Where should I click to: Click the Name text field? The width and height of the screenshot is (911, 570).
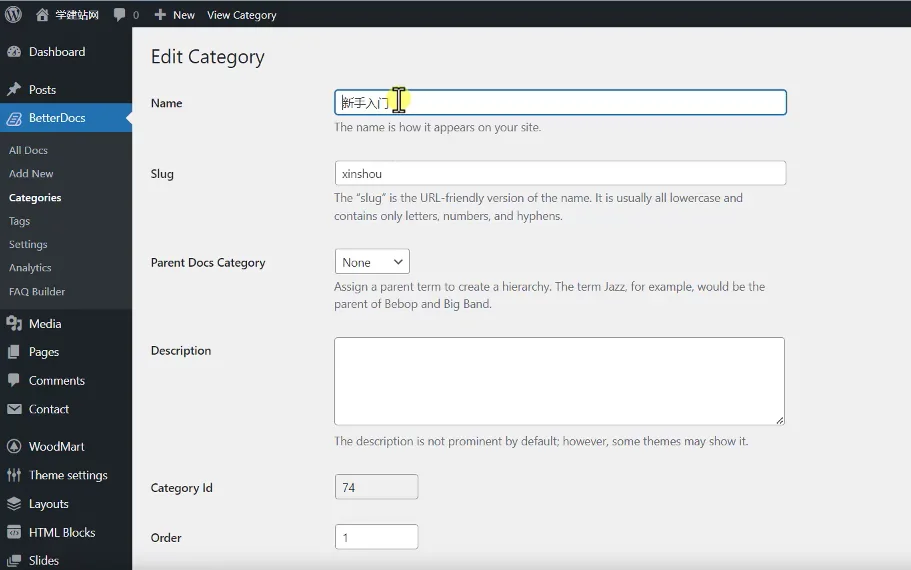click(x=560, y=102)
